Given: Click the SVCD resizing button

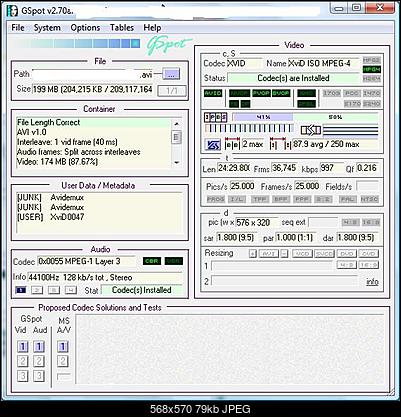Looking at the screenshot, I should pos(324,254).
